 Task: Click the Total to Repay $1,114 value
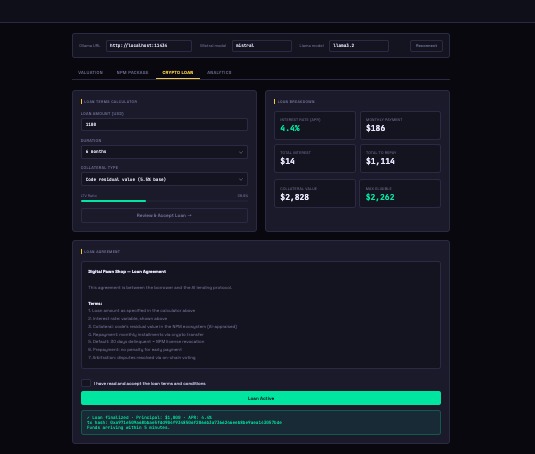(x=380, y=161)
